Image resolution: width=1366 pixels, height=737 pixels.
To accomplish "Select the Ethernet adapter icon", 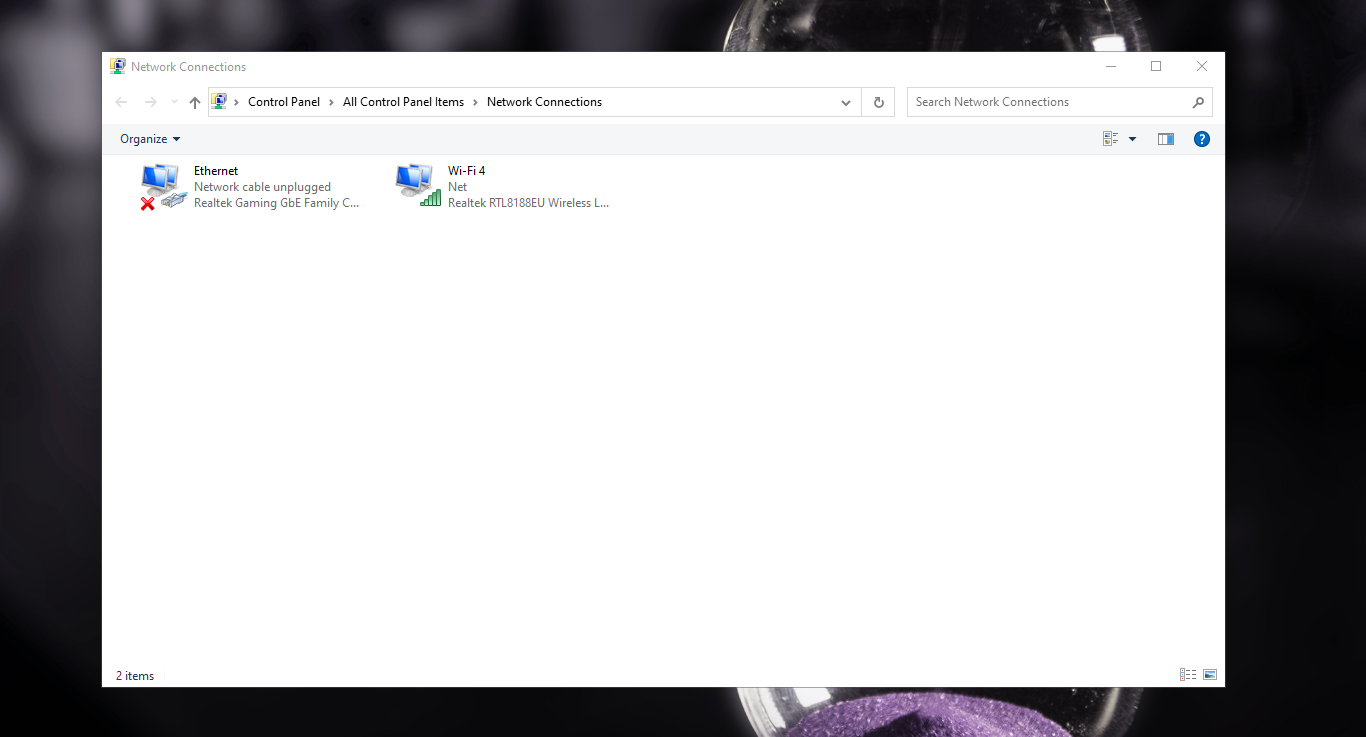I will click(163, 187).
